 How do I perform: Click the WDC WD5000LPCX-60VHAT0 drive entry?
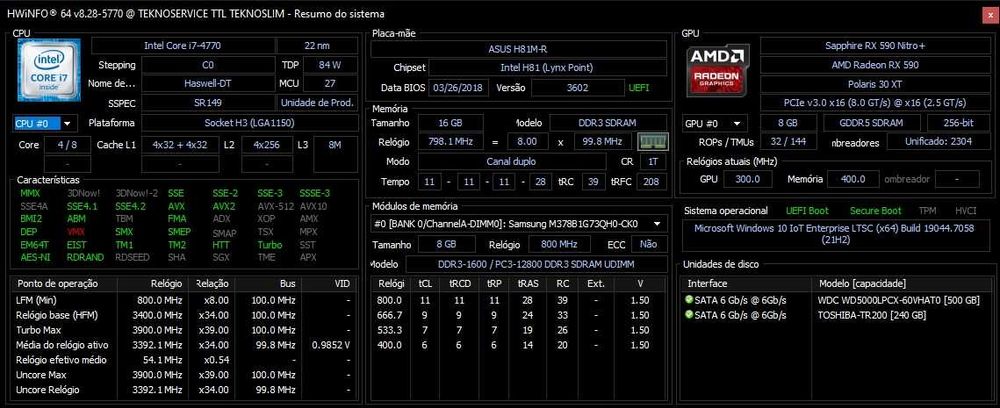(x=898, y=300)
